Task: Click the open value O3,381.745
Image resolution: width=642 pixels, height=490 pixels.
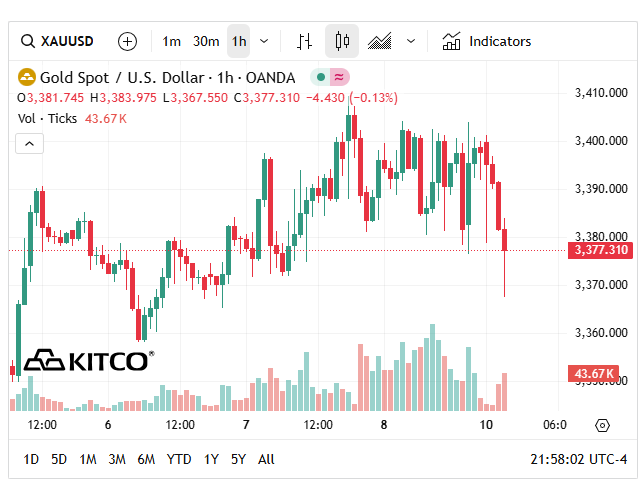Action: tap(50, 98)
